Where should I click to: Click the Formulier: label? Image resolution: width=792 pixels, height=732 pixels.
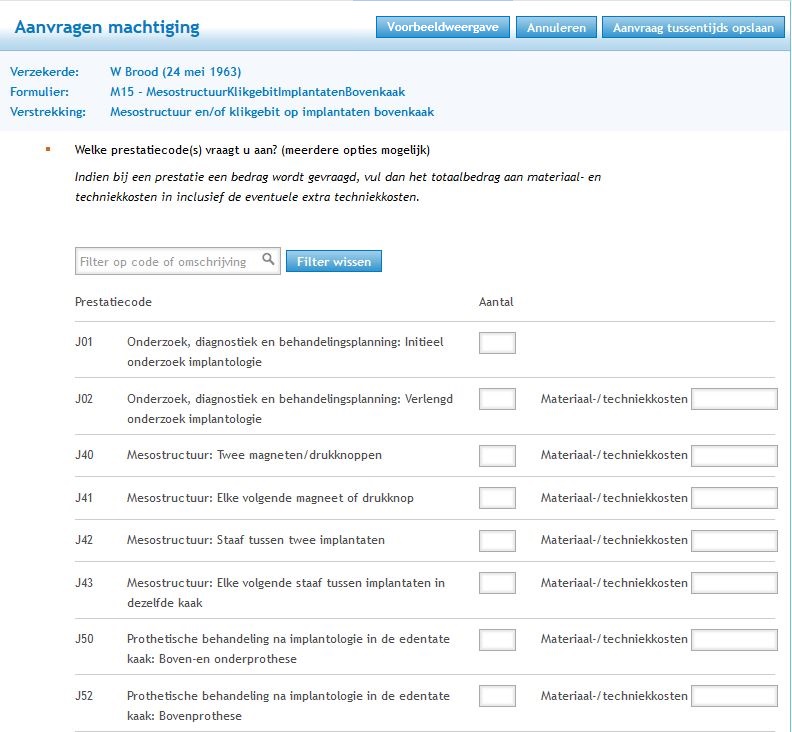(39, 92)
